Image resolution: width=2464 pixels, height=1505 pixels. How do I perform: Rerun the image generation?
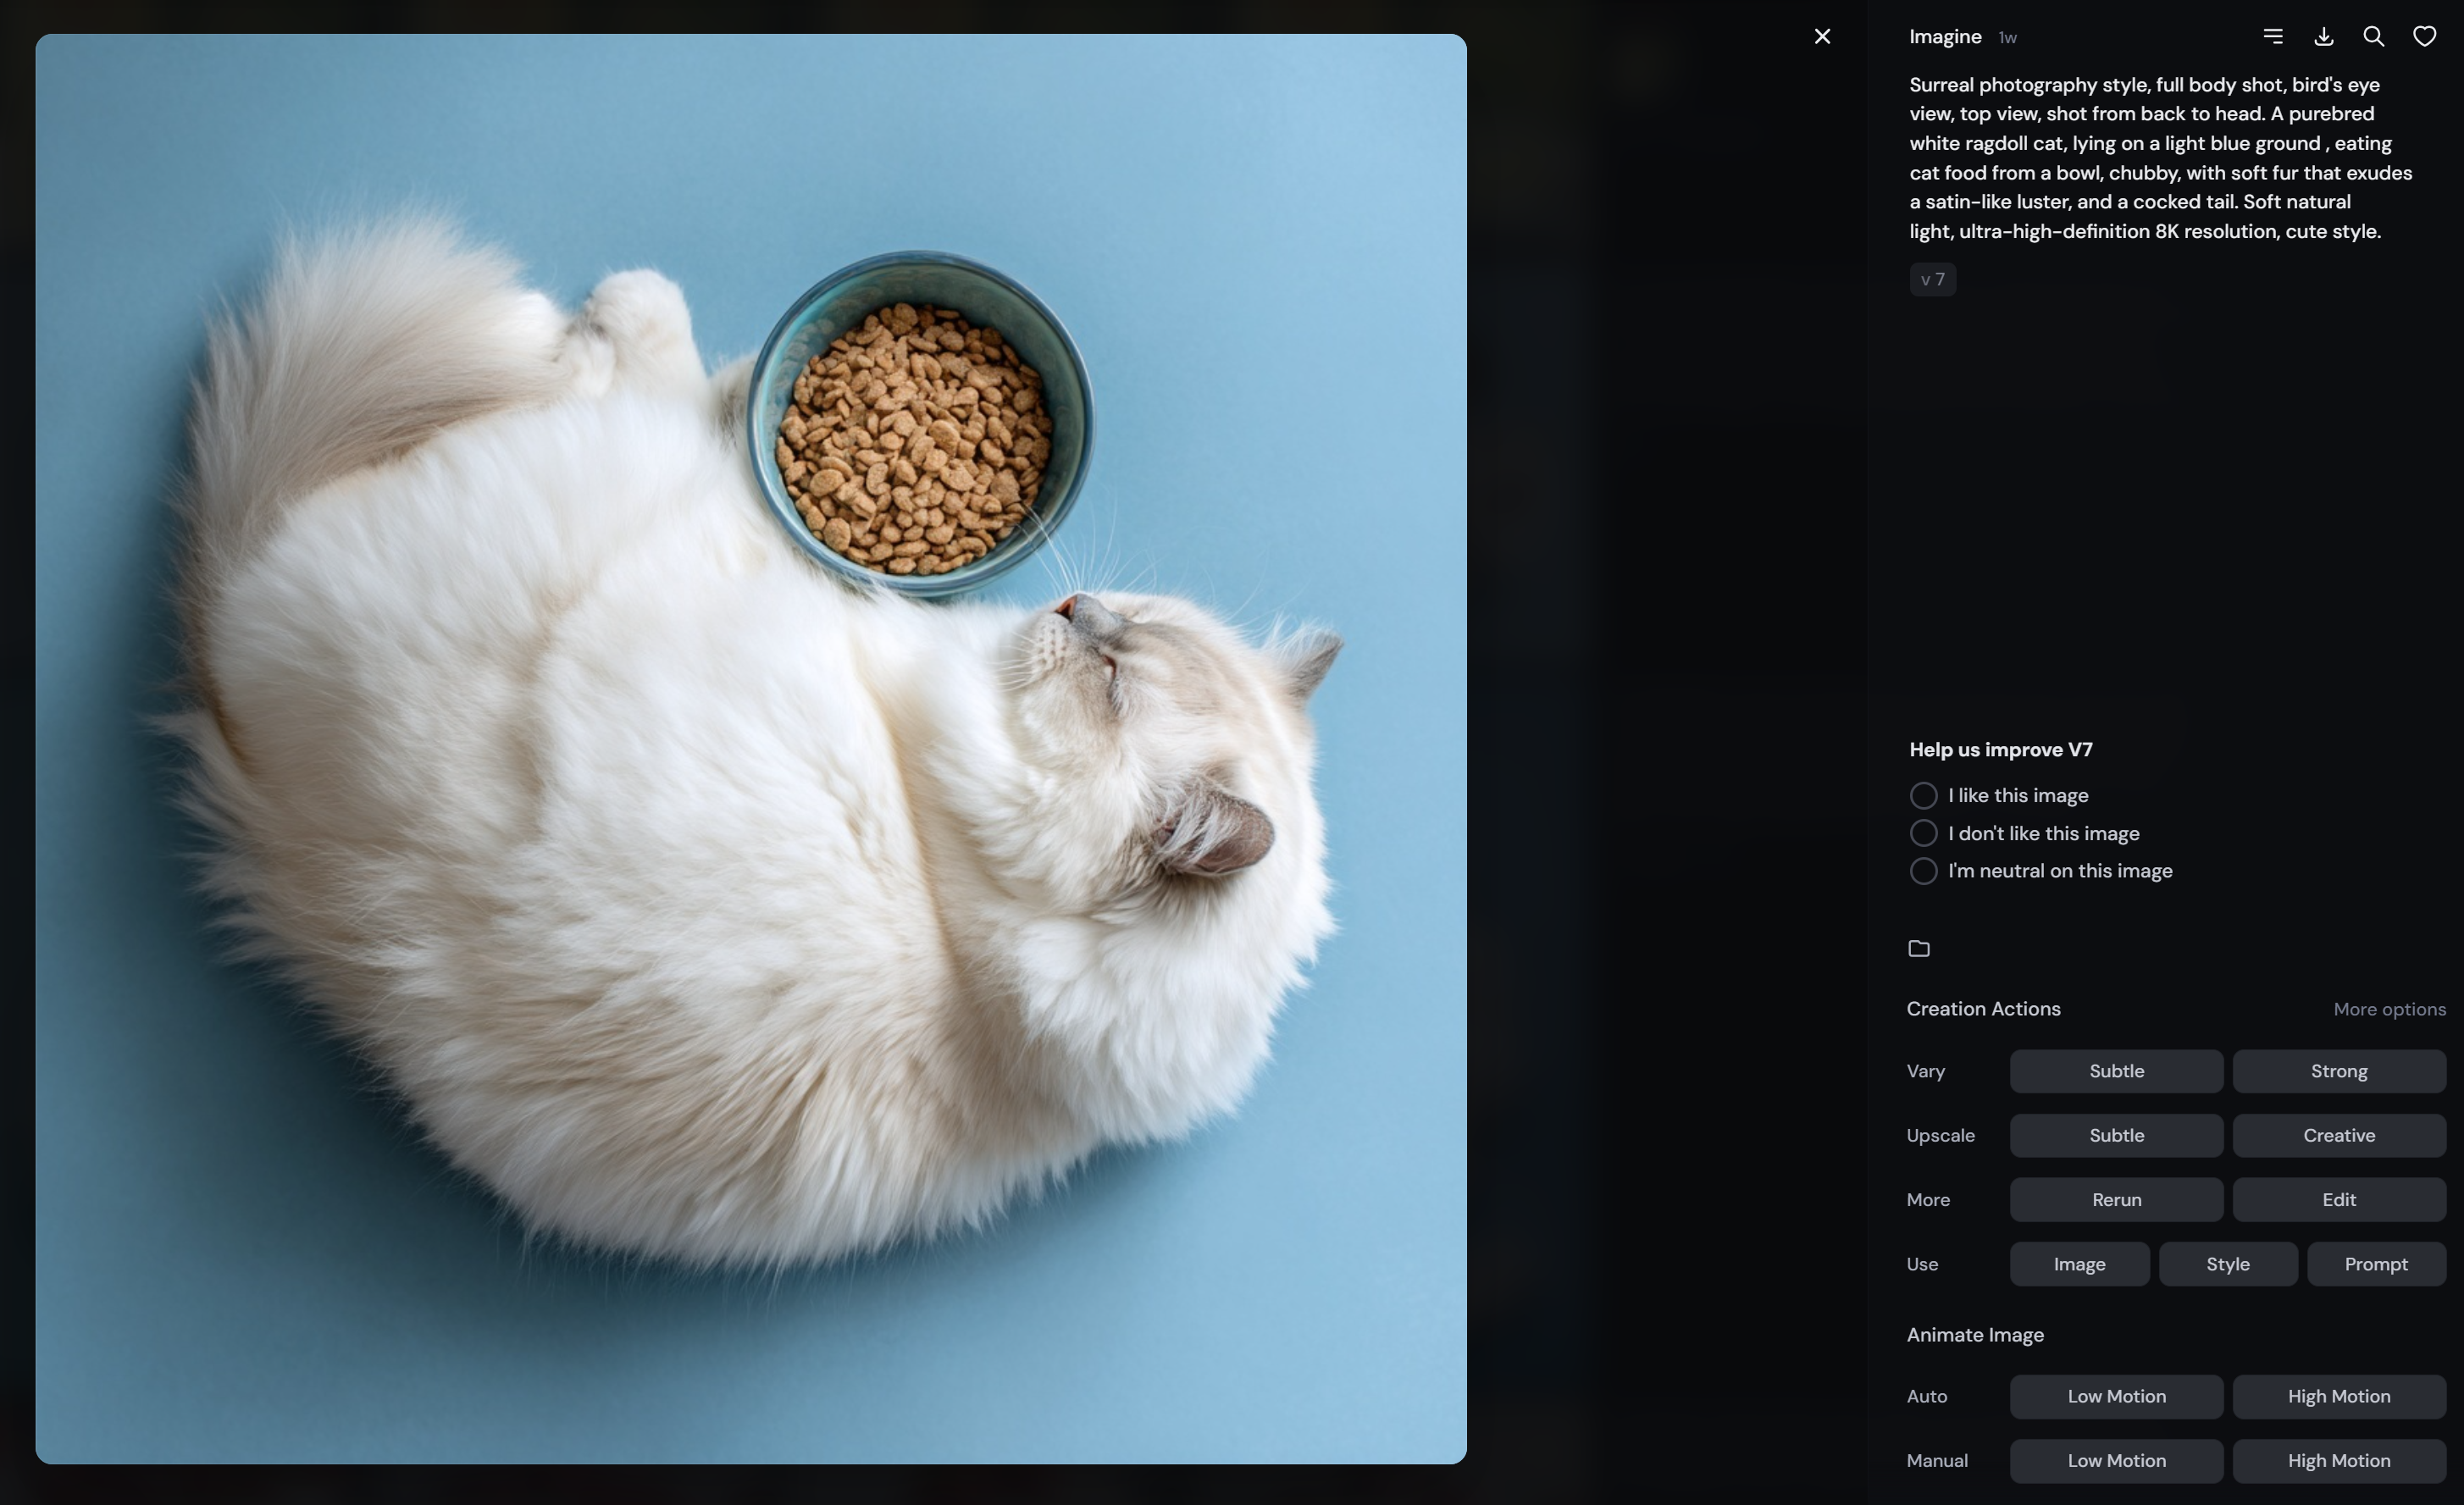[2116, 1200]
